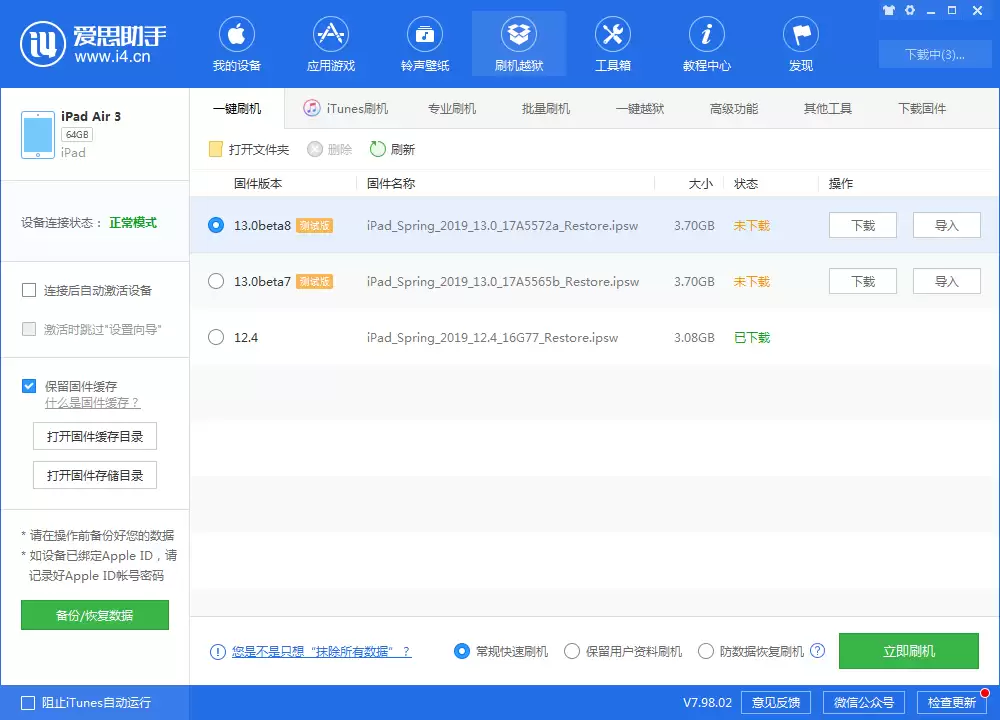Click 下载 button for 13.0beta8

pyautogui.click(x=863, y=225)
